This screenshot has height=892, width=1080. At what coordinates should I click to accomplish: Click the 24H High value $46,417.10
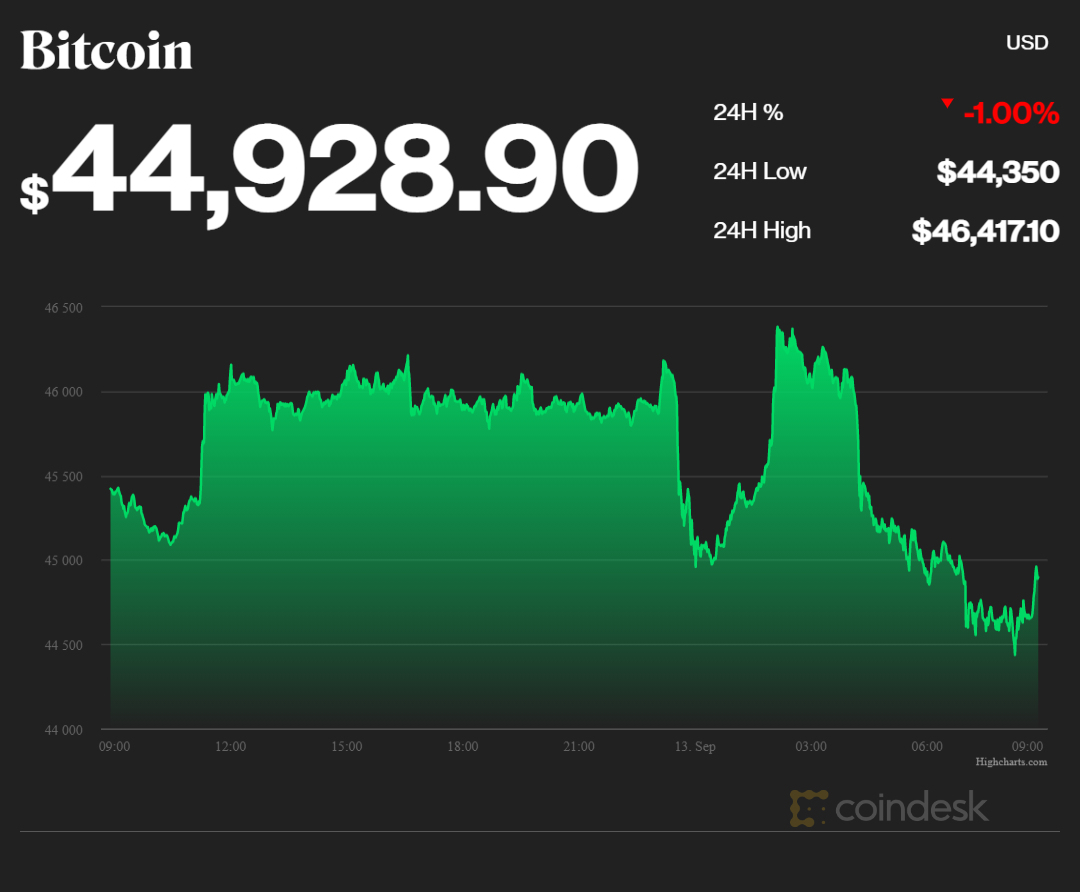coord(985,231)
